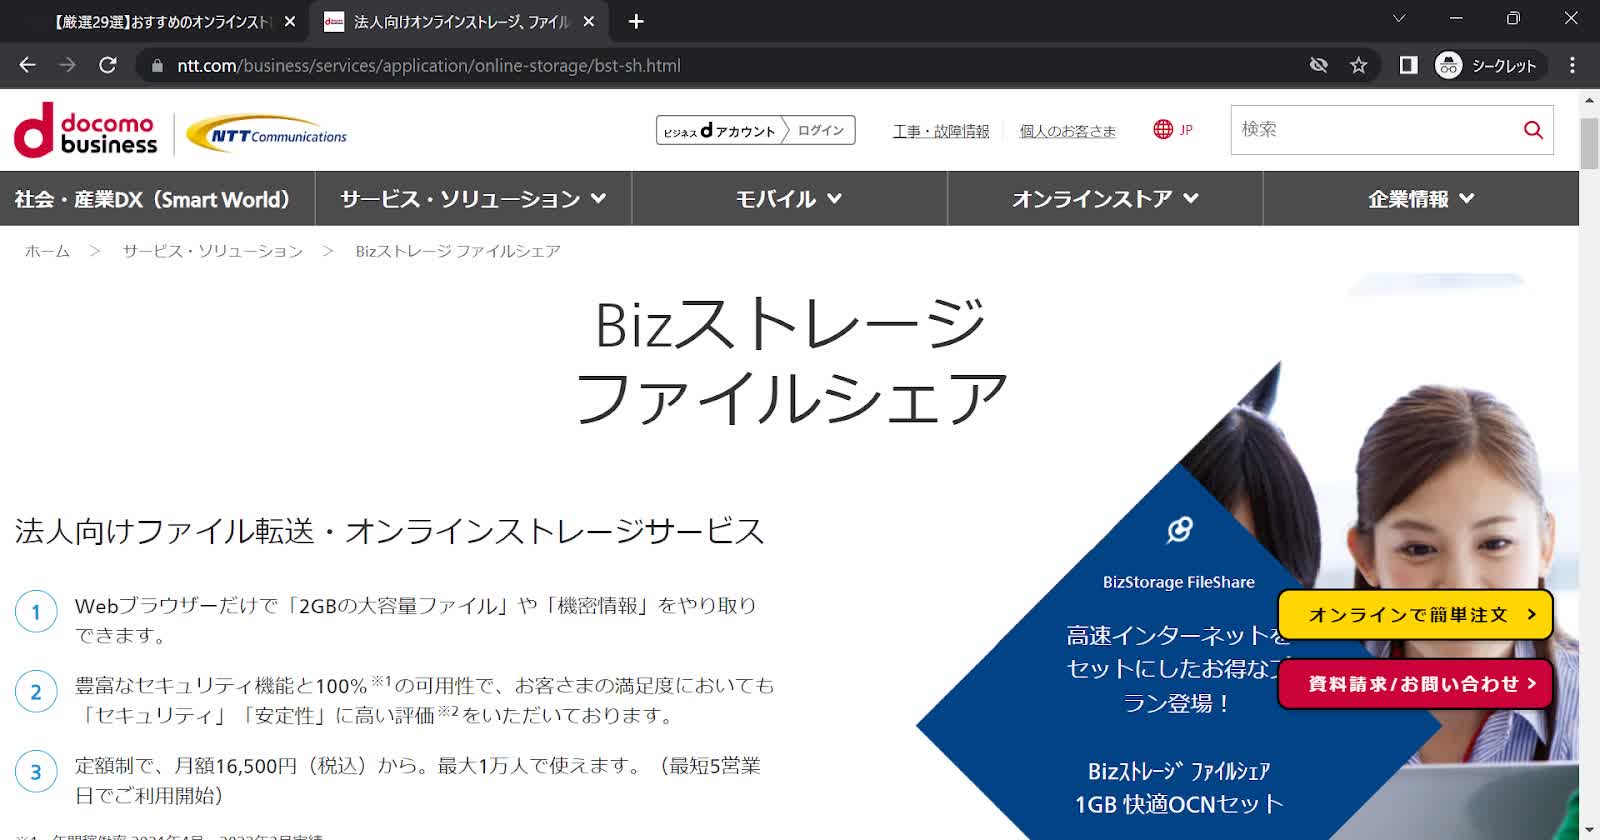
Task: Click the browser address bar URL
Action: tap(429, 65)
